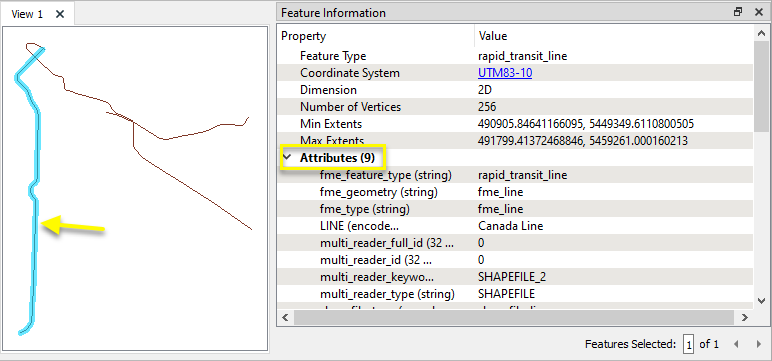Click horizontal scrollbar right arrow
This screenshot has height=361, width=772.
[745, 318]
